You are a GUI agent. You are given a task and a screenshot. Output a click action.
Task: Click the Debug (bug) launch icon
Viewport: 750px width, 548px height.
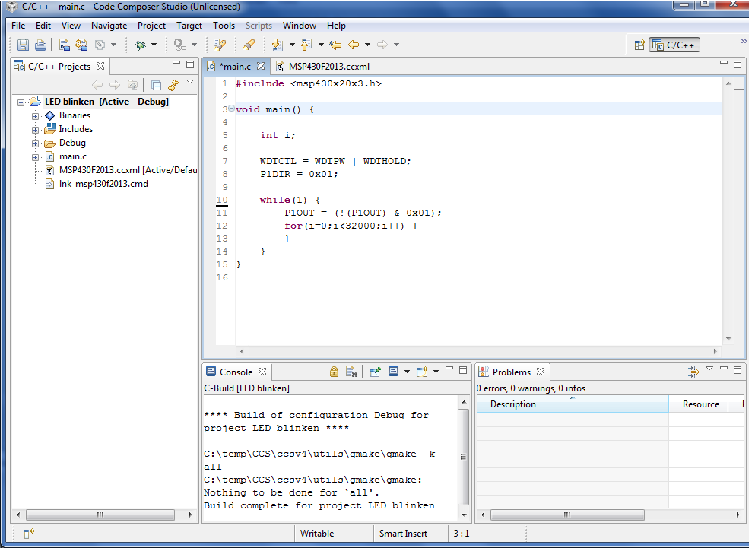tap(142, 45)
